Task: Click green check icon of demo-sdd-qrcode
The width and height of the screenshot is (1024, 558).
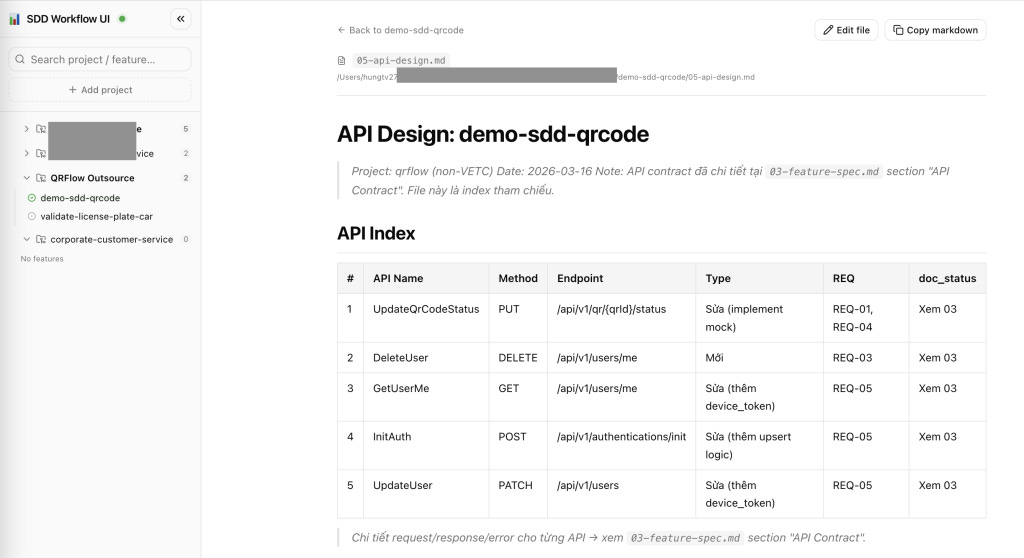Action: [31, 198]
